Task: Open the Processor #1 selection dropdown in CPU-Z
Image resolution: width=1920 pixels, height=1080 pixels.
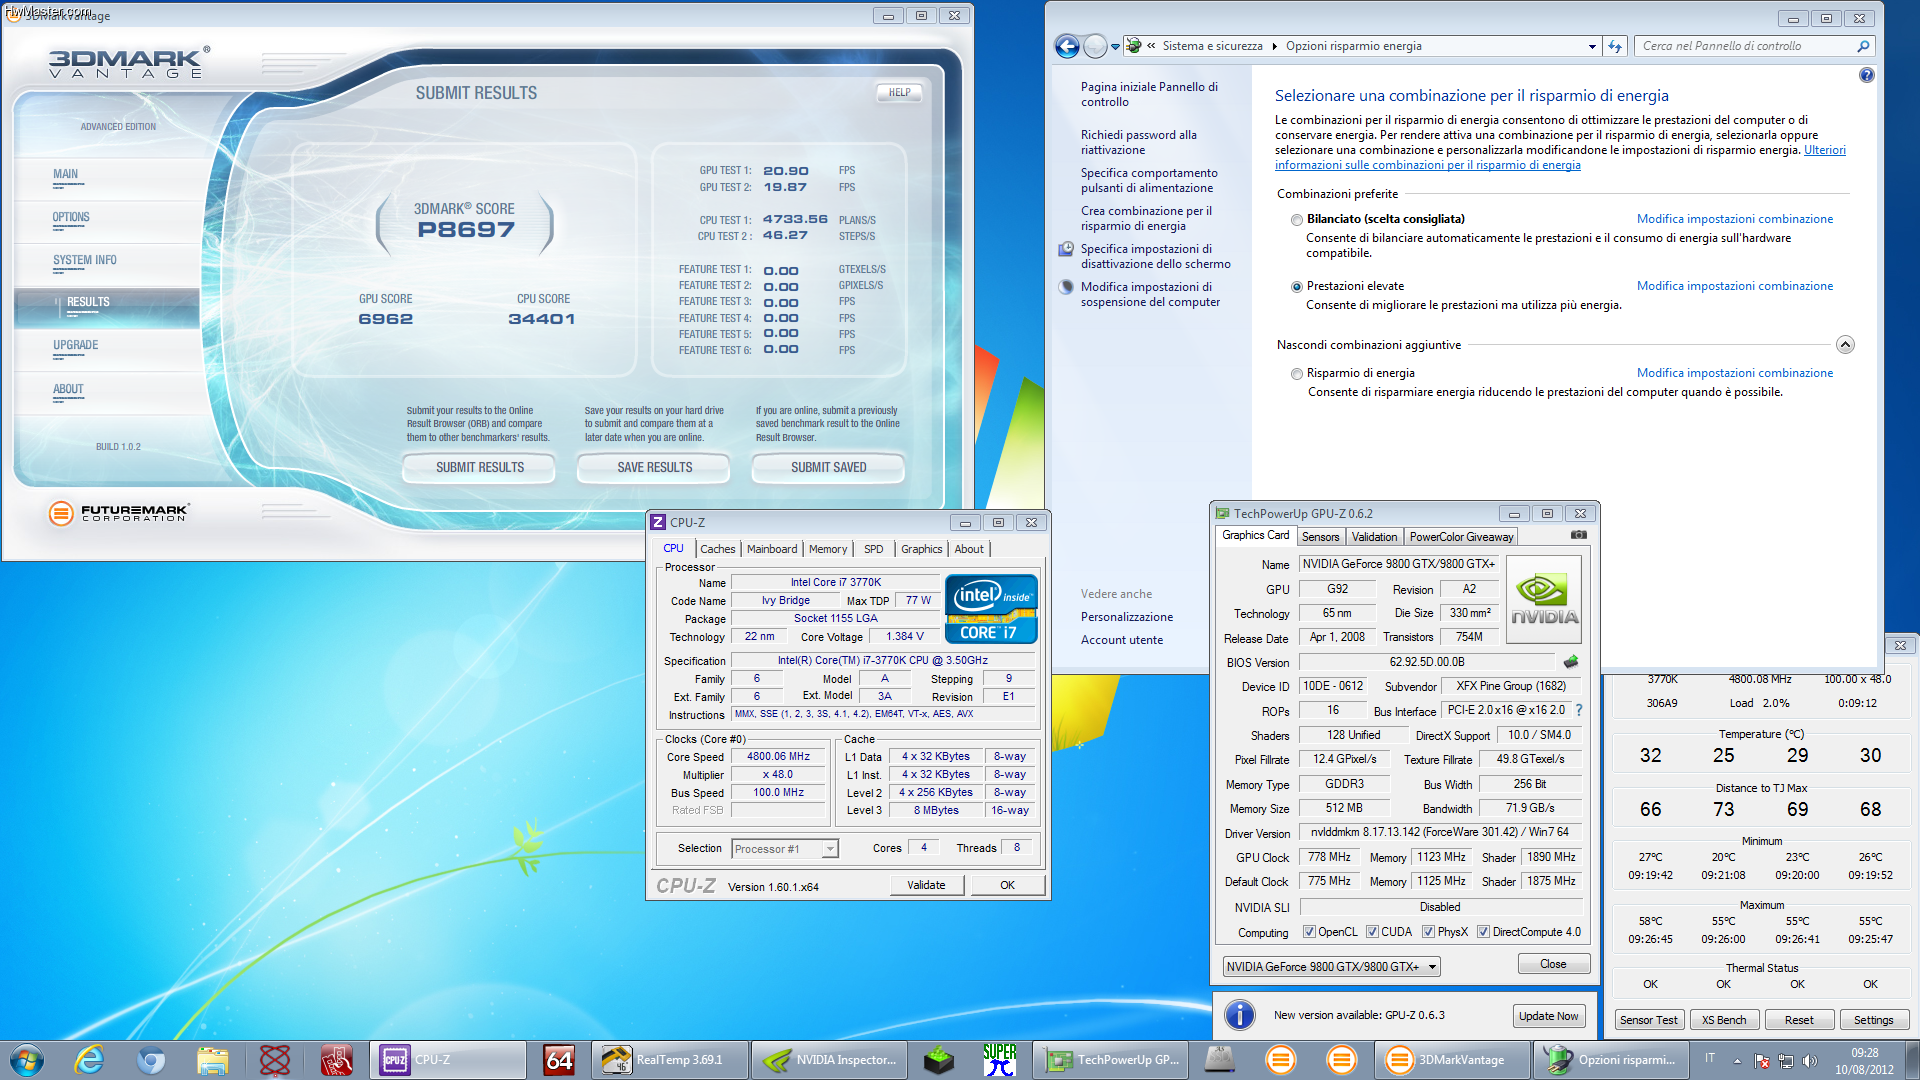Action: tap(784, 849)
